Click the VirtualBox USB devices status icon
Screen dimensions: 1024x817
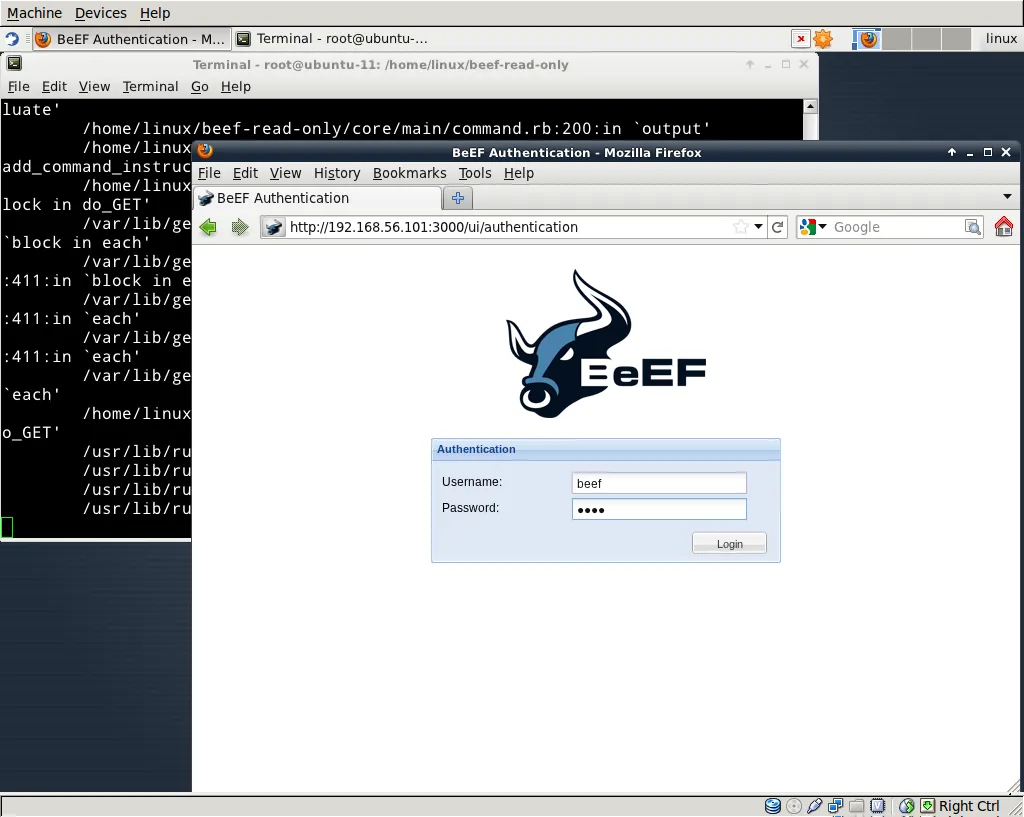click(x=815, y=806)
